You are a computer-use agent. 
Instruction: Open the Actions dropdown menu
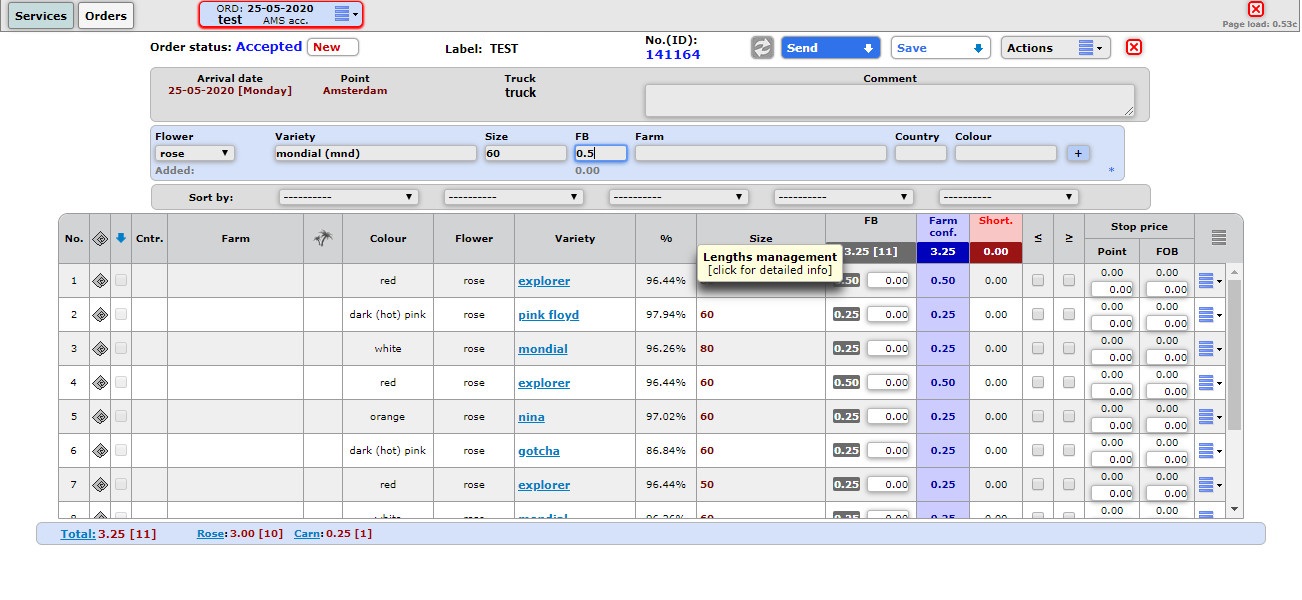1055,48
